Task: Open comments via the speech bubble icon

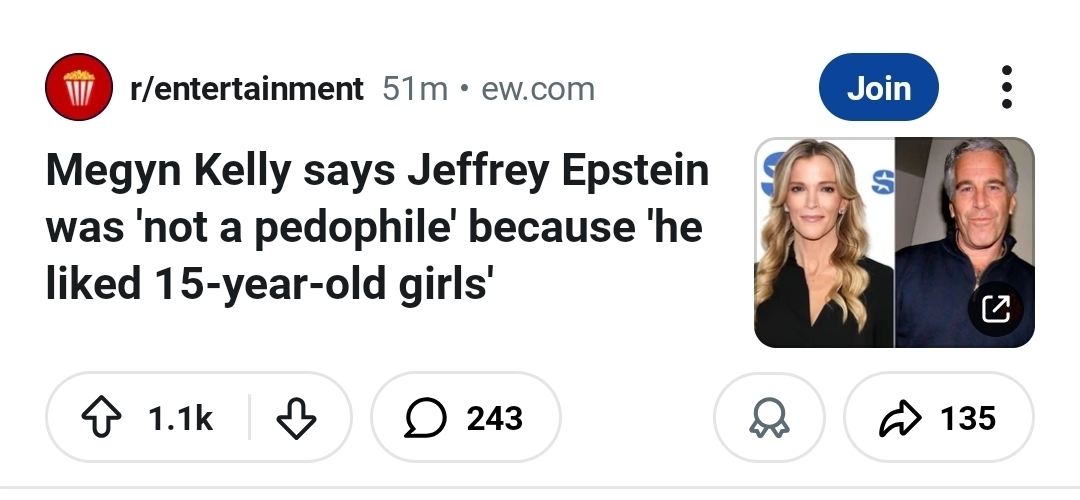Action: [424, 418]
